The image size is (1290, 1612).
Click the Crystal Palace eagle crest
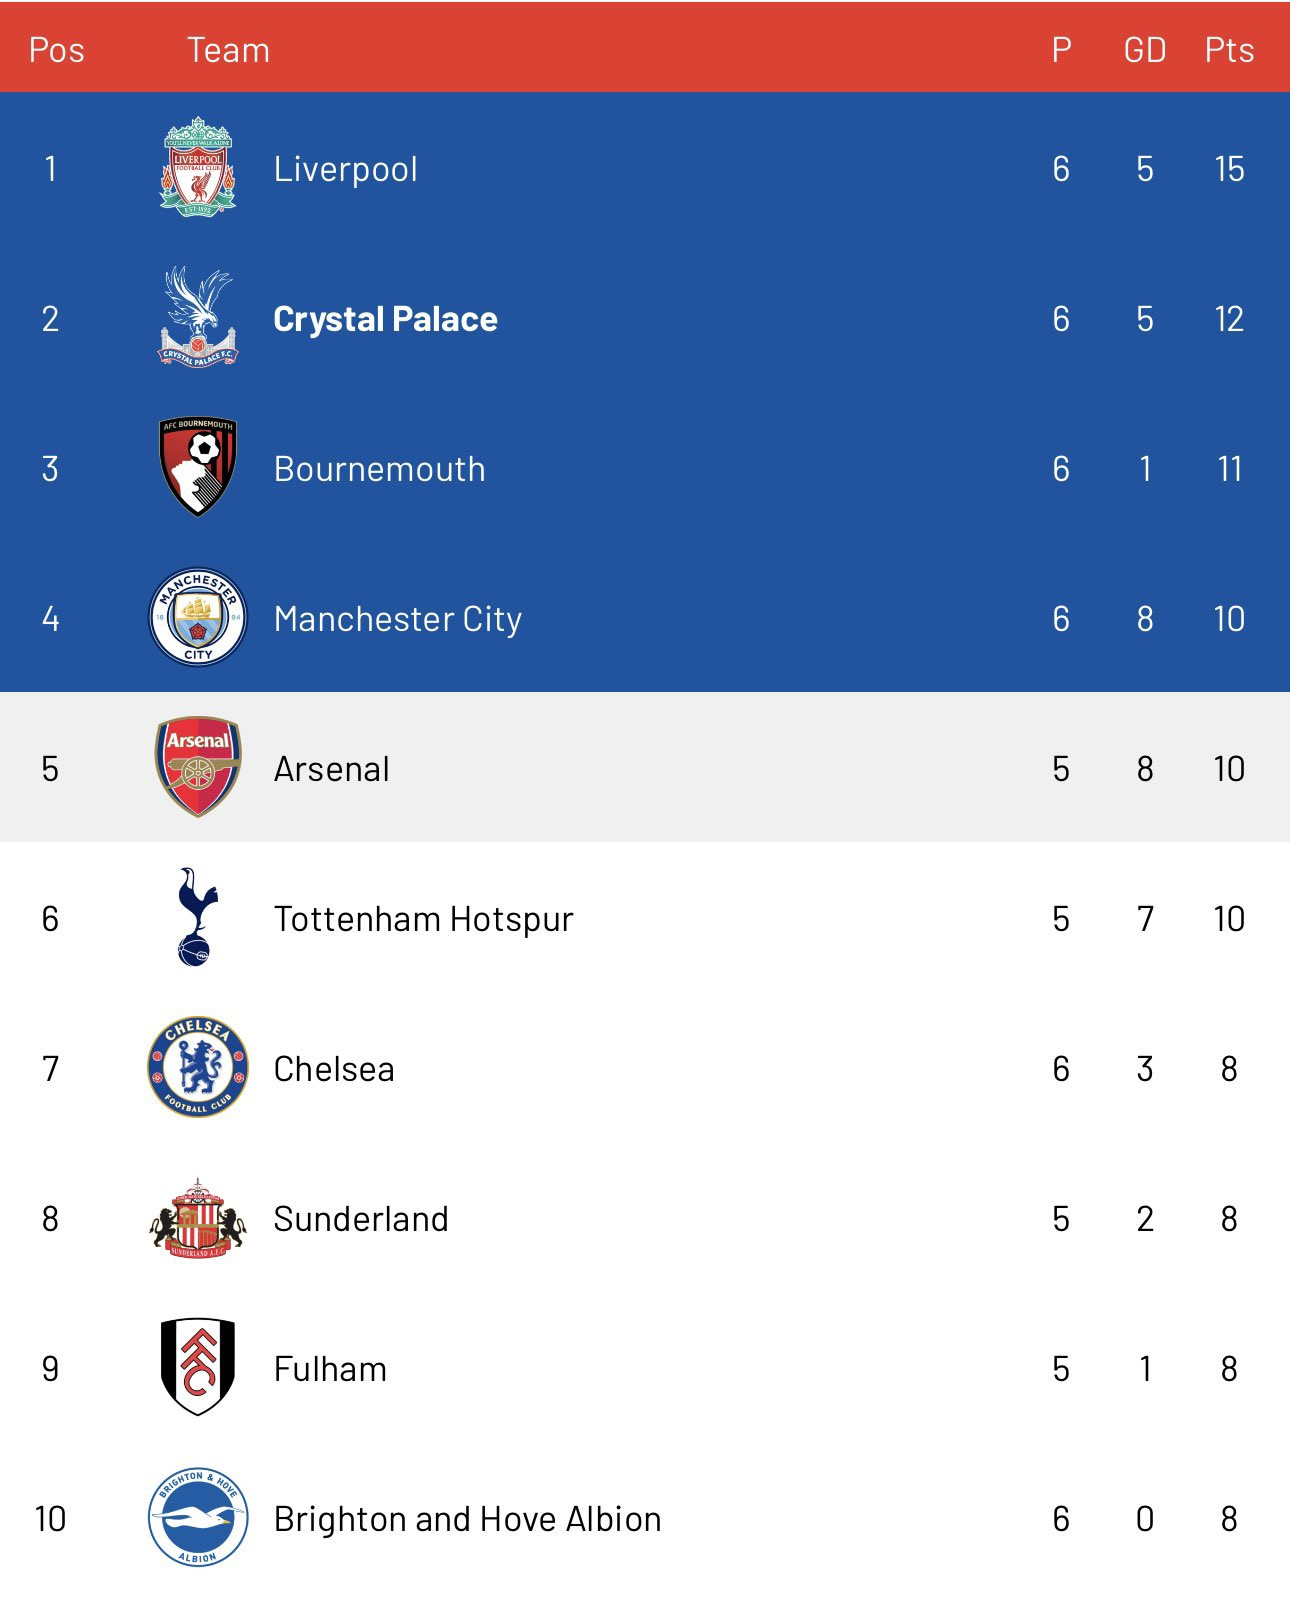(x=198, y=316)
